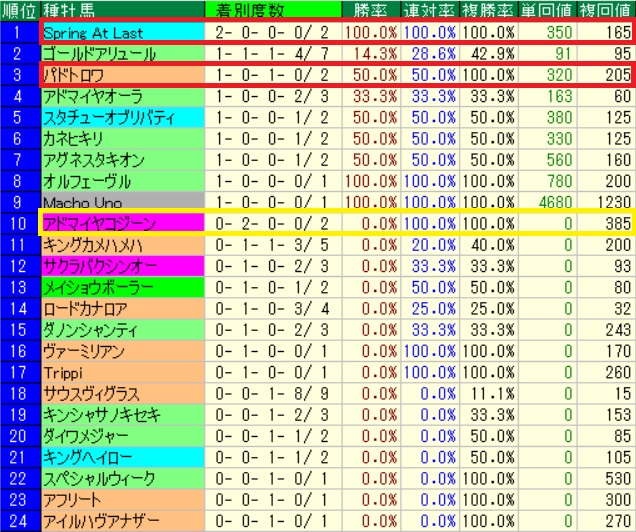The height and width of the screenshot is (532, 636).
Task: Click the 530 place return value
Action: [619, 479]
